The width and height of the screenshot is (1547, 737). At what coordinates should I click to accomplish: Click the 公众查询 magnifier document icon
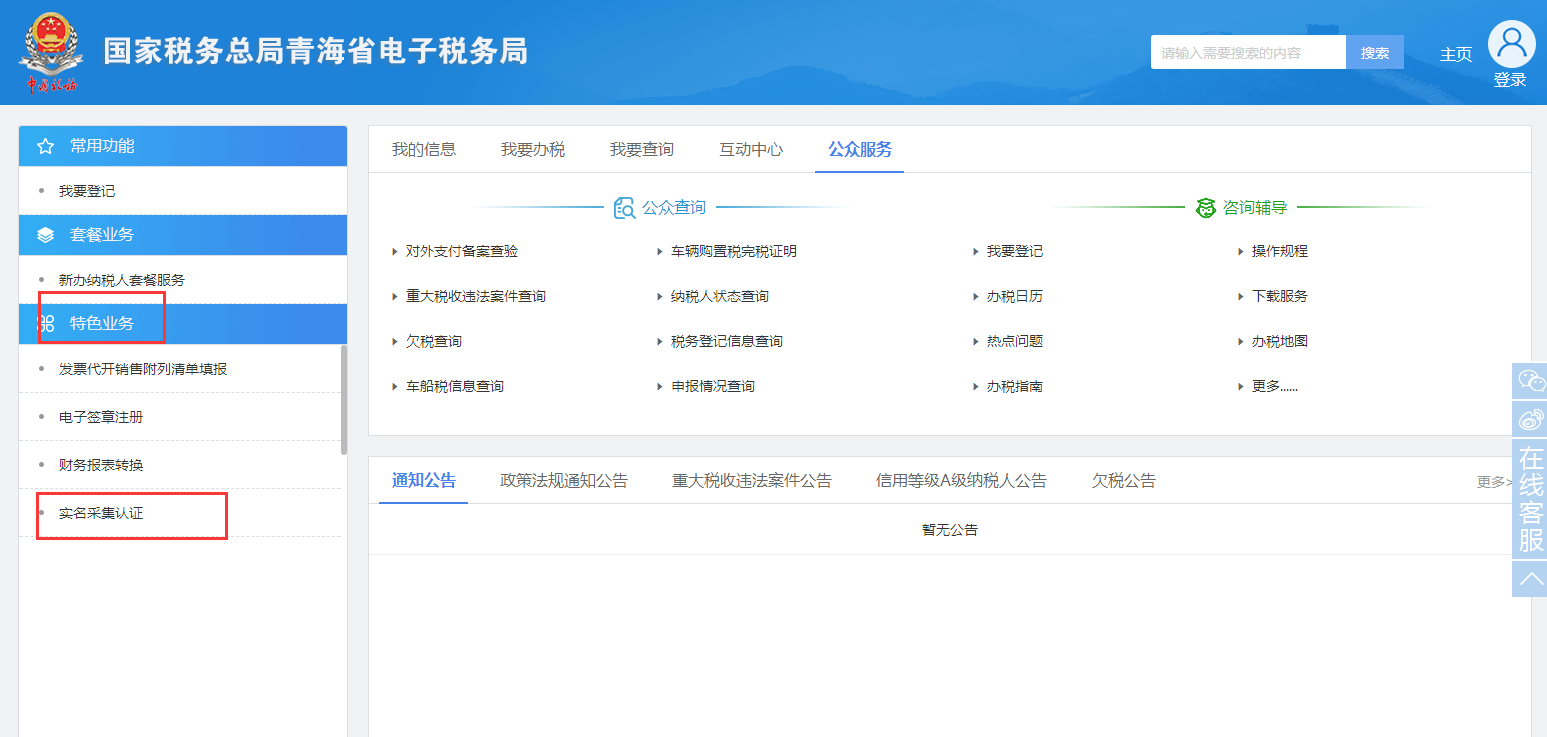(625, 208)
